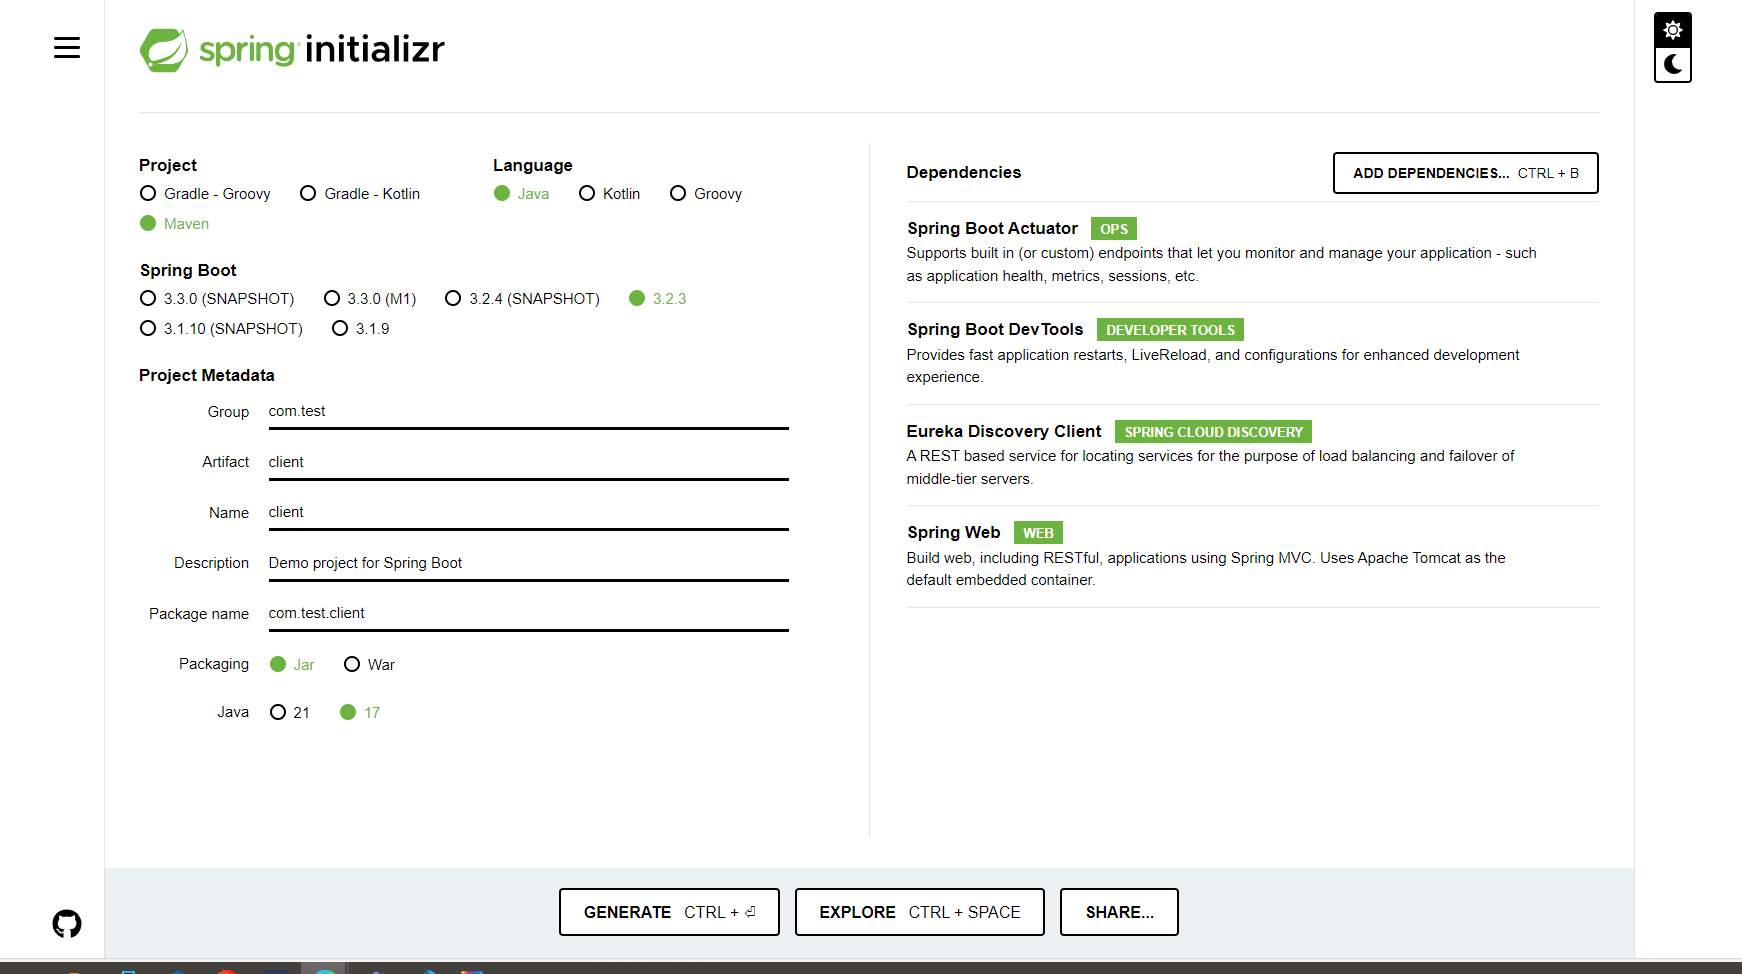Screen dimensions: 1742x974
Task: Select Spring Boot 3.1.9 version
Action: click(361, 329)
